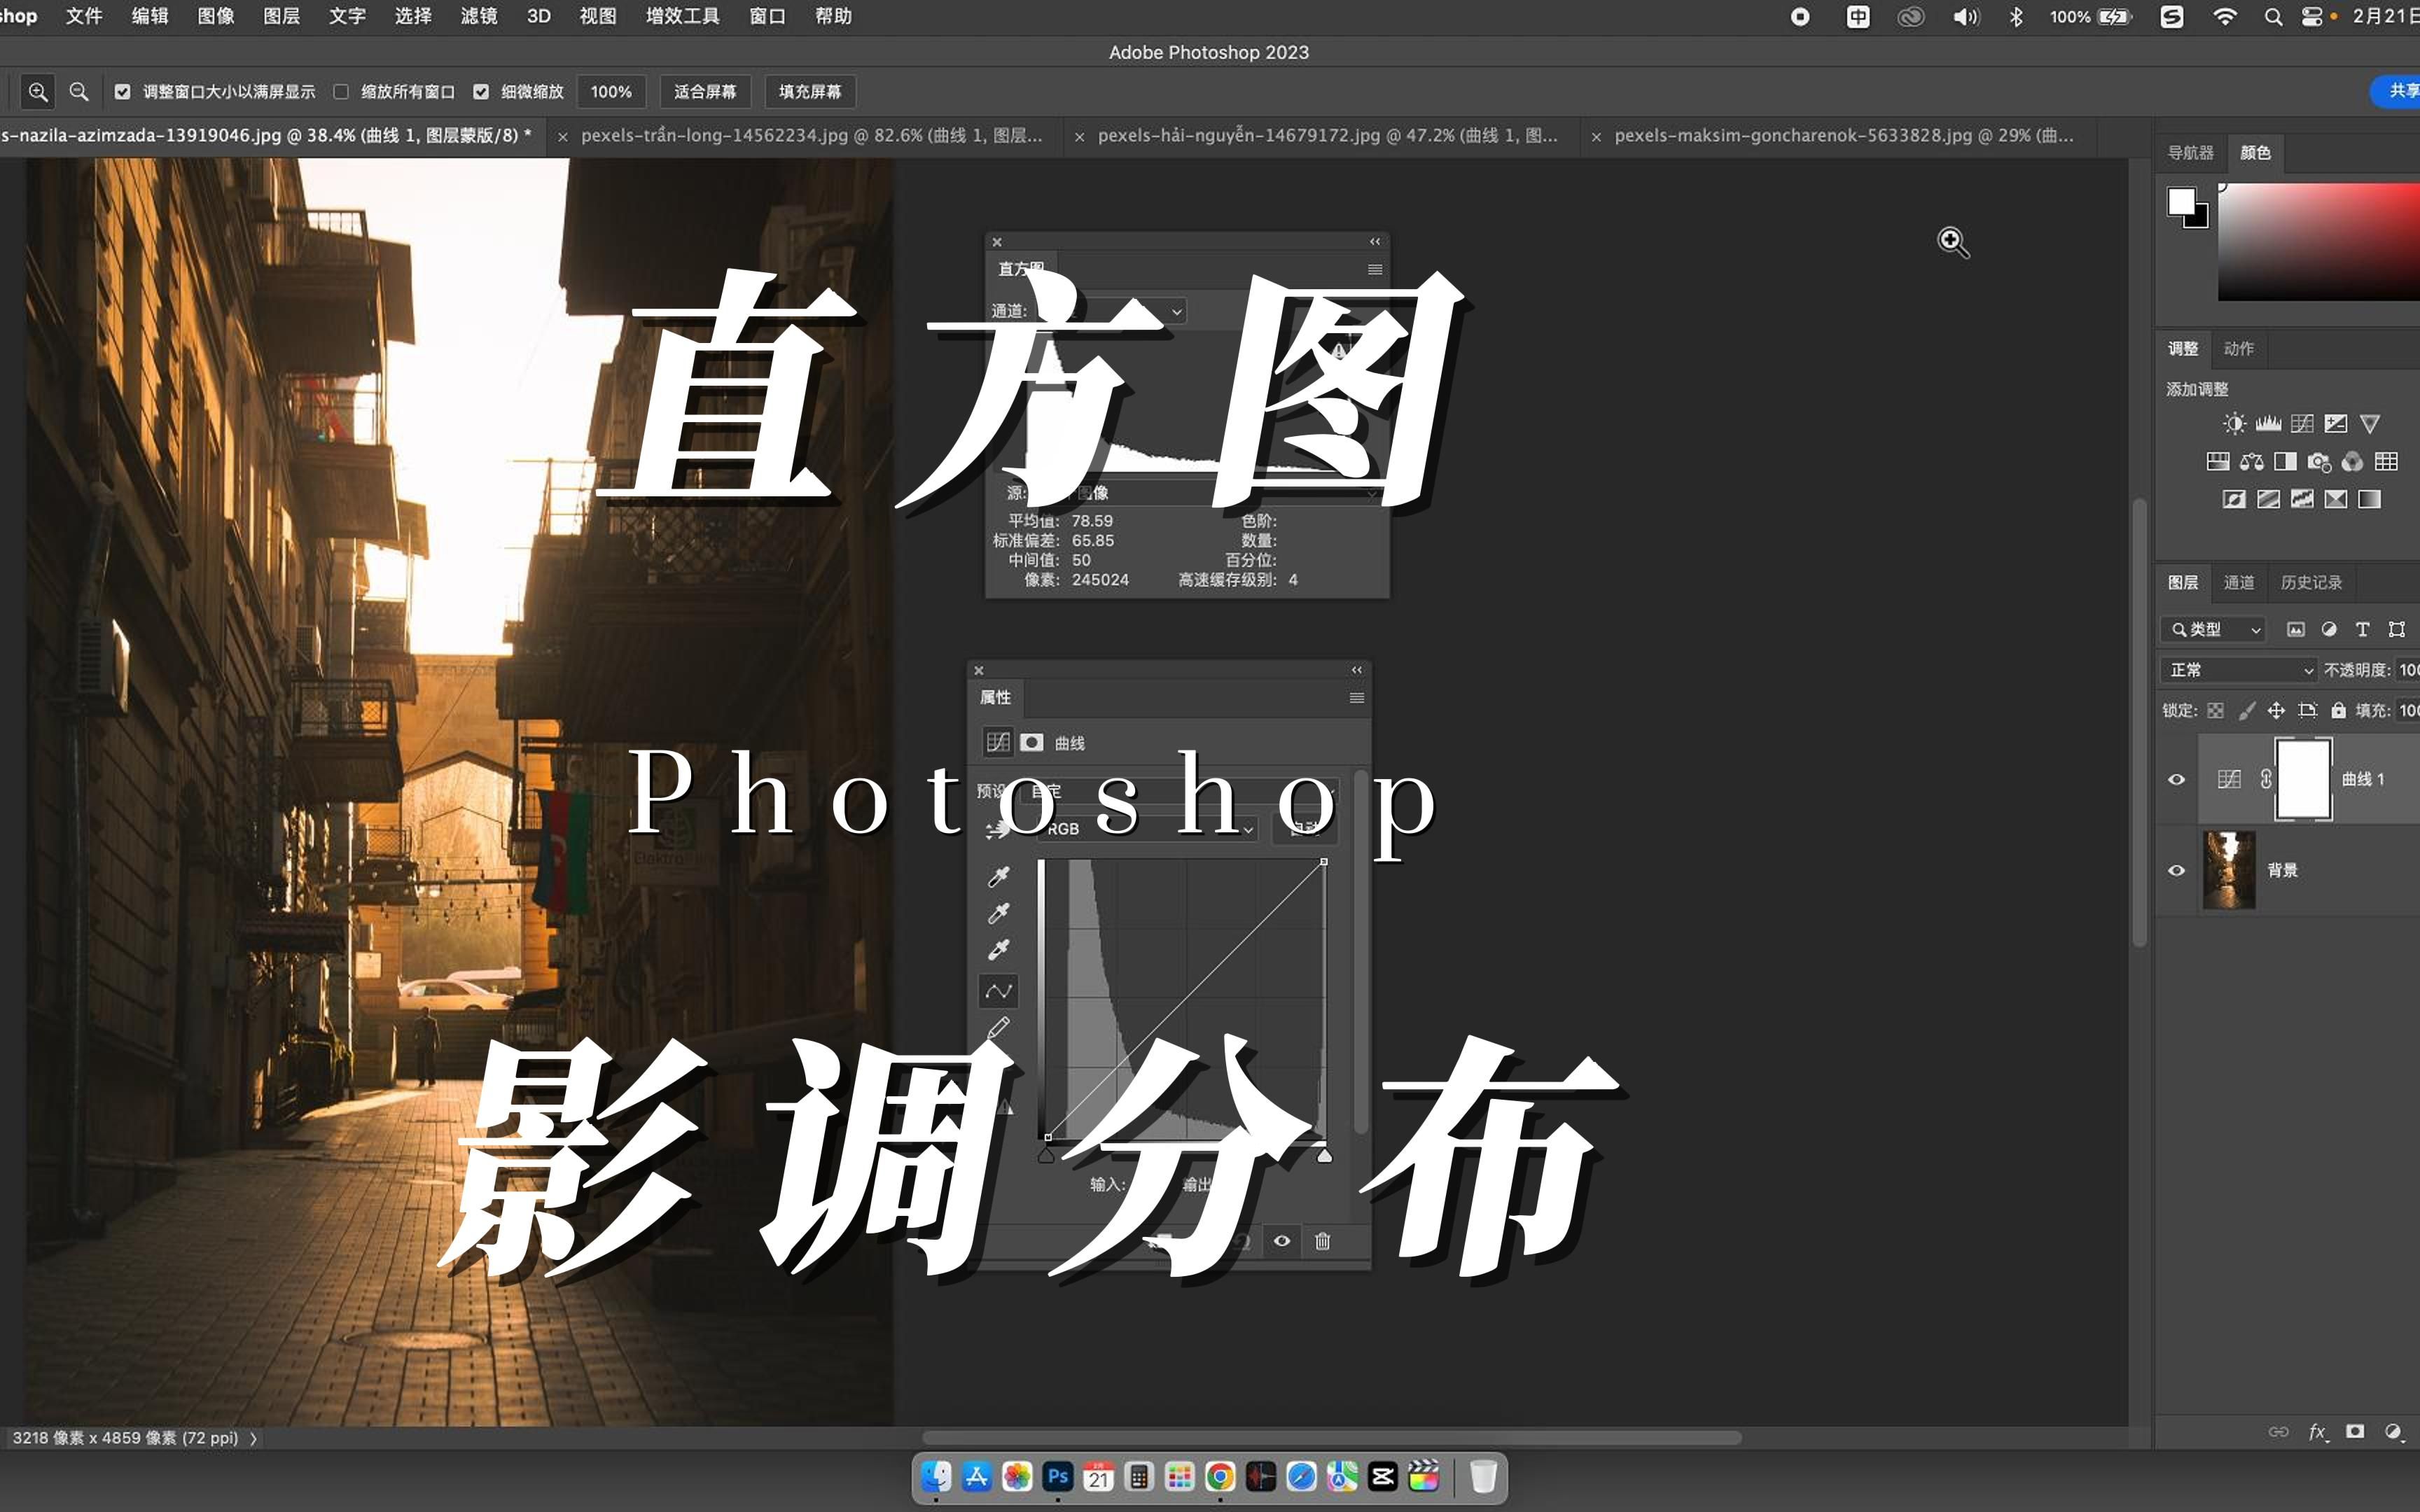Toggle adjustment layer filter
Screen dimensions: 2420x1512
click(x=2329, y=629)
